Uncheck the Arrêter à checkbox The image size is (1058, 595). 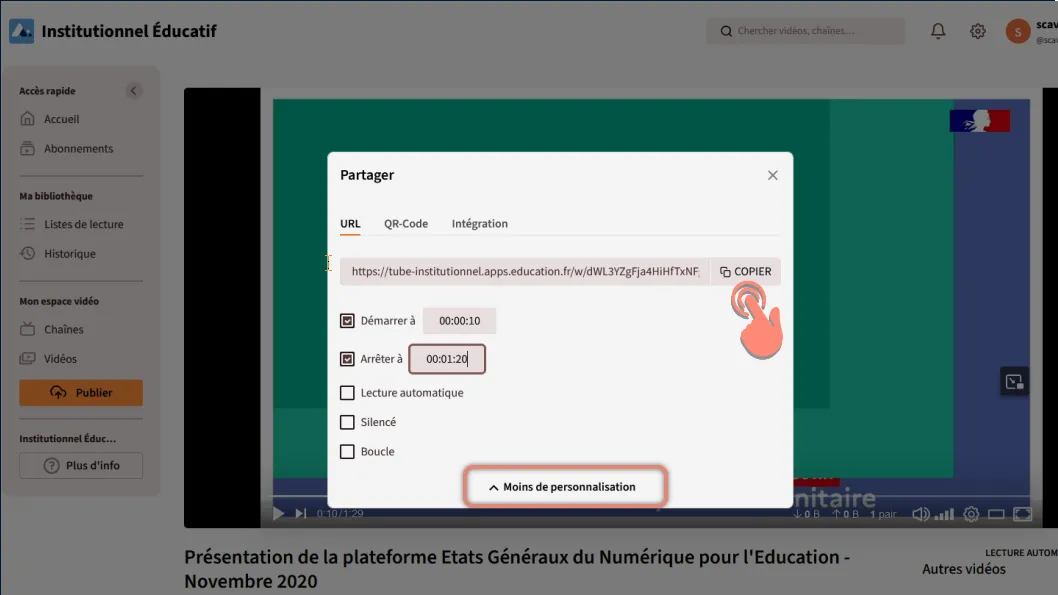[x=347, y=359]
